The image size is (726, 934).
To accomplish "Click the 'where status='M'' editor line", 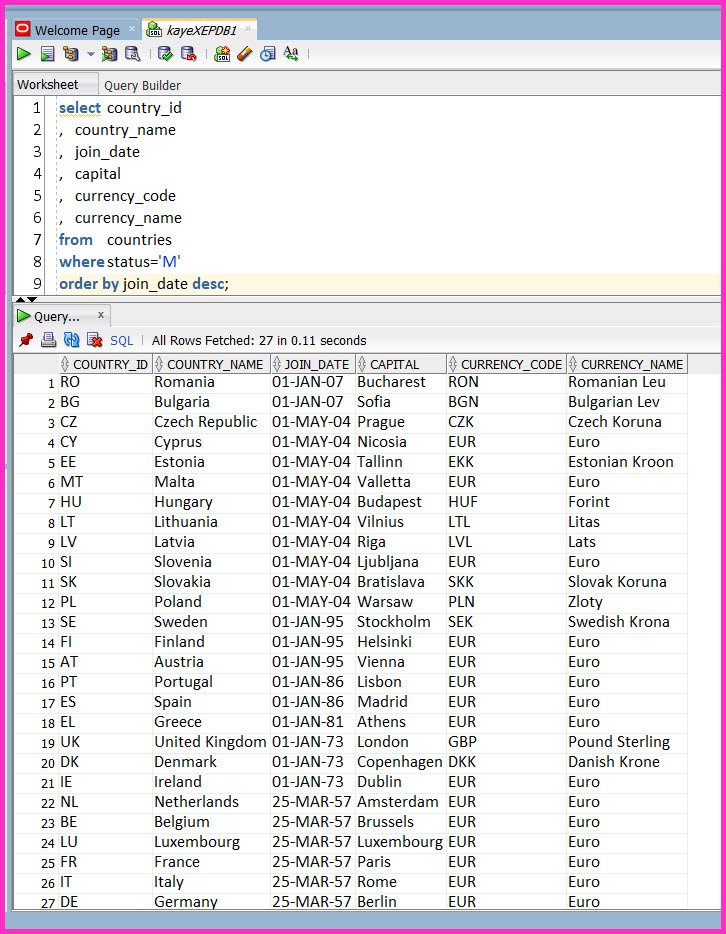I will click(x=120, y=261).
